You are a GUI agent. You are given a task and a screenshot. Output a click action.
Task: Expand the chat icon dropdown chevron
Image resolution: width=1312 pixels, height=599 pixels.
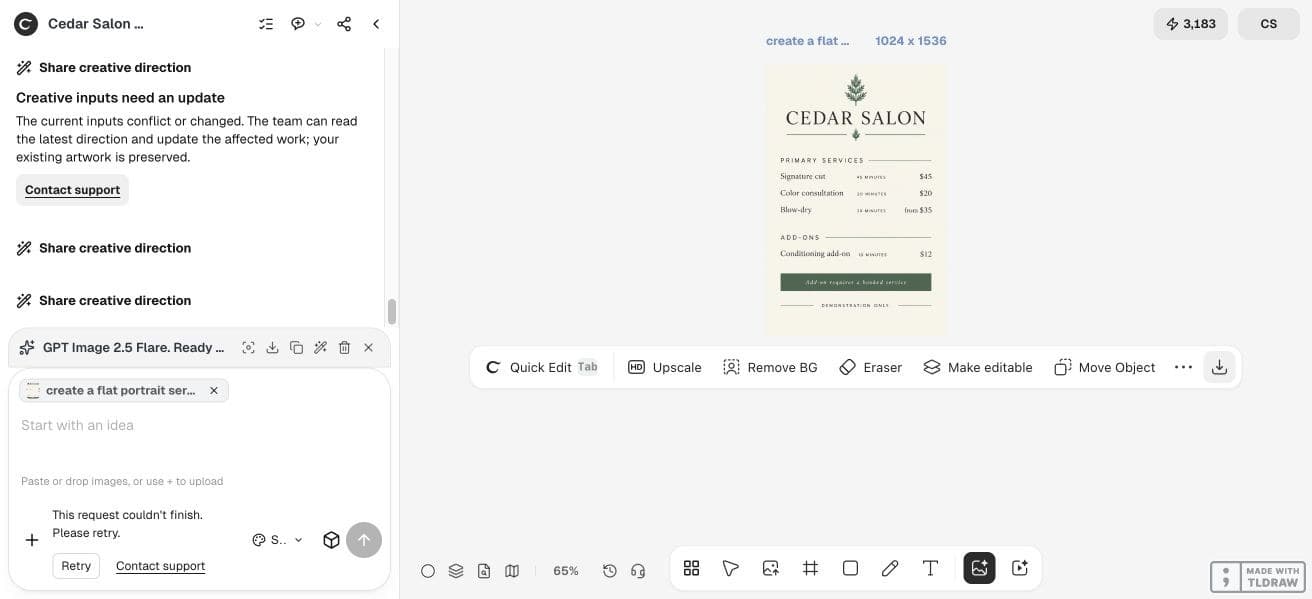[x=318, y=24]
